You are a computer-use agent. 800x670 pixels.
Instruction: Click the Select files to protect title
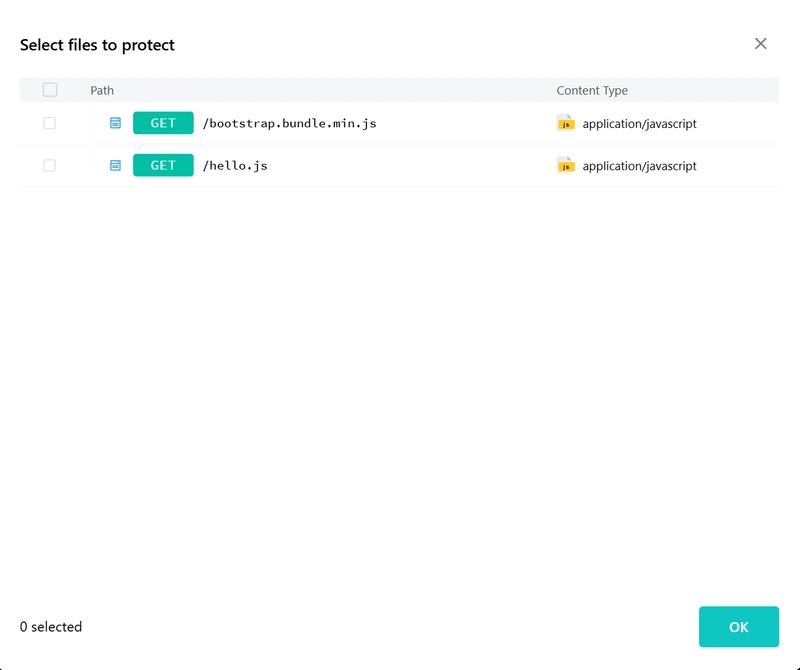click(x=97, y=45)
